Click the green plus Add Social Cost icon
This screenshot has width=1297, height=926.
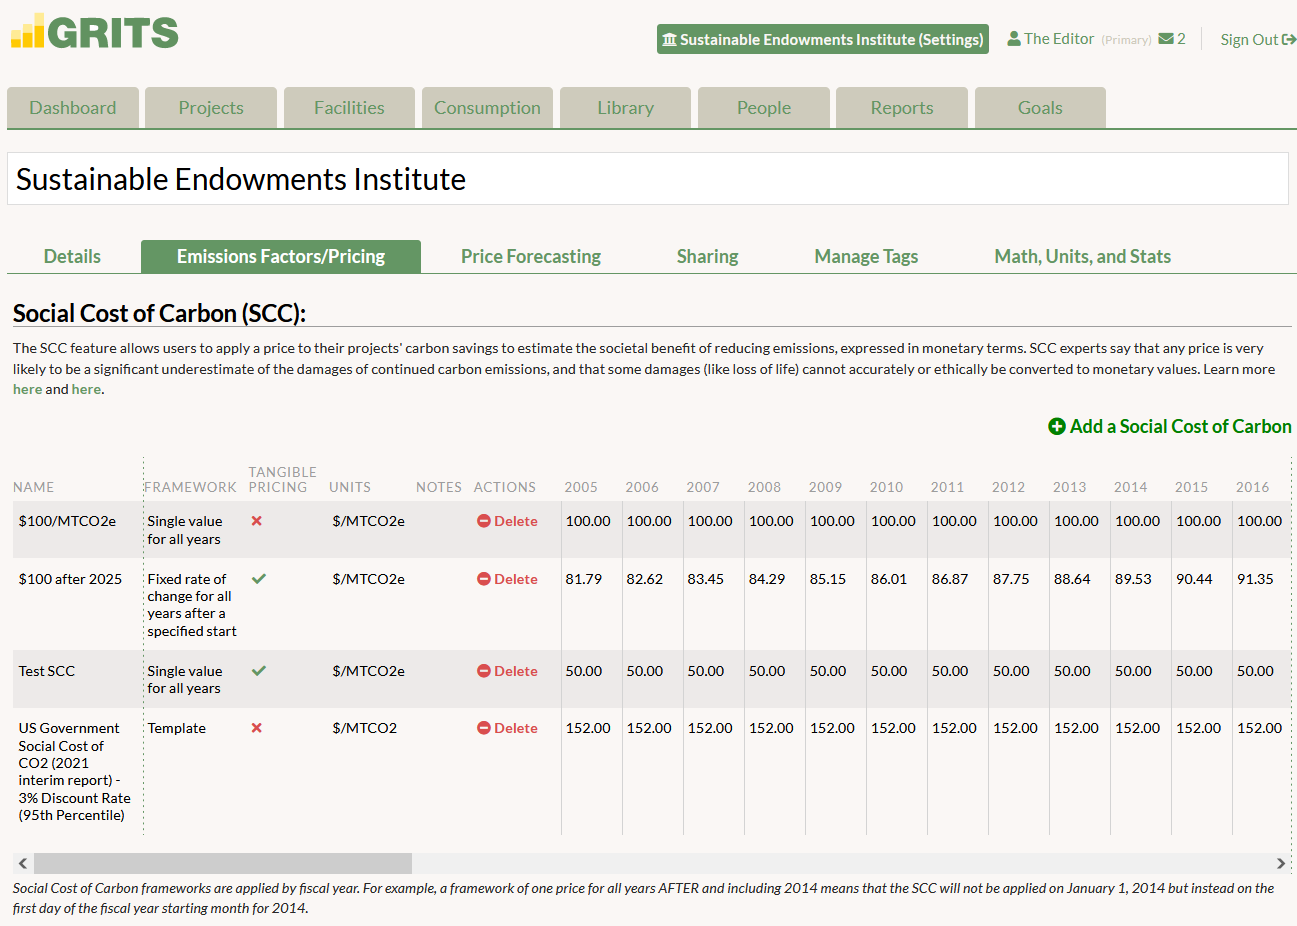1057,427
